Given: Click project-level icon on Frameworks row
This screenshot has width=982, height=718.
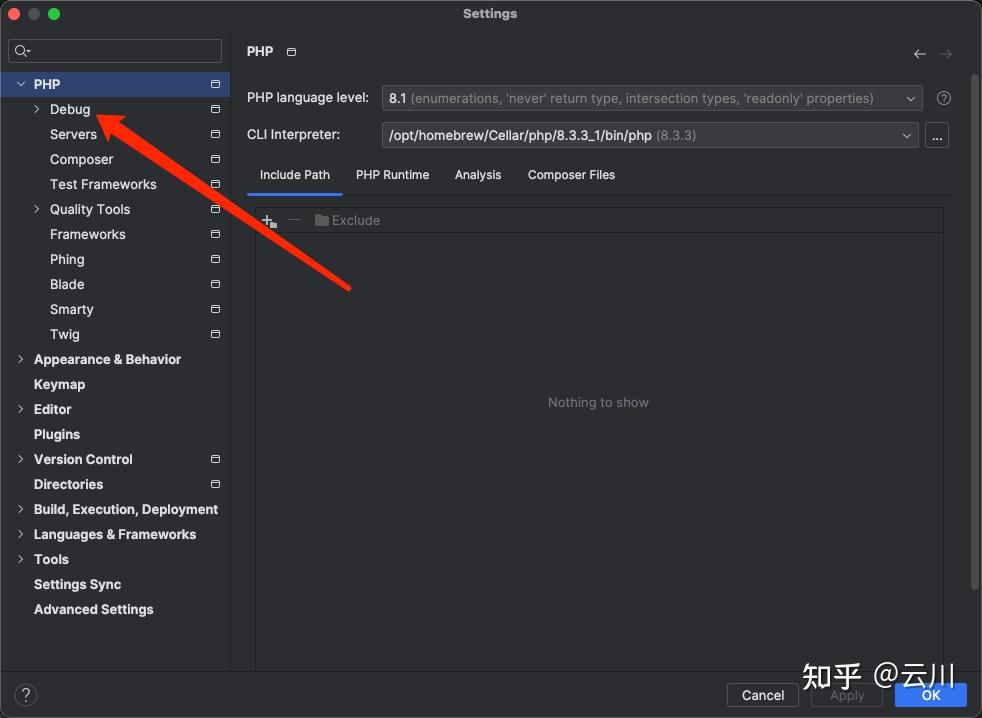Looking at the screenshot, I should coord(215,234).
